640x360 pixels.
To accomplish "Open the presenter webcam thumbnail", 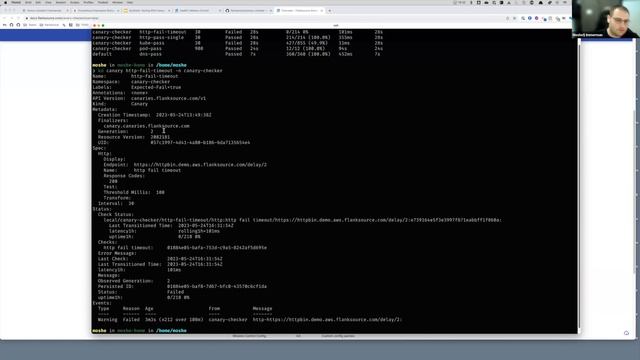I will click(606, 19).
